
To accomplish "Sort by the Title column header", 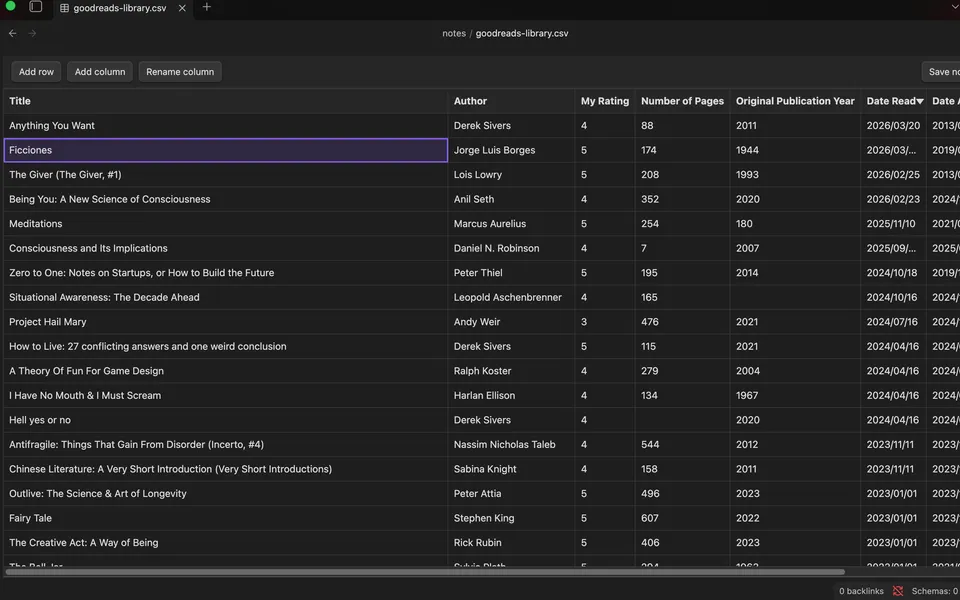I will coord(226,101).
